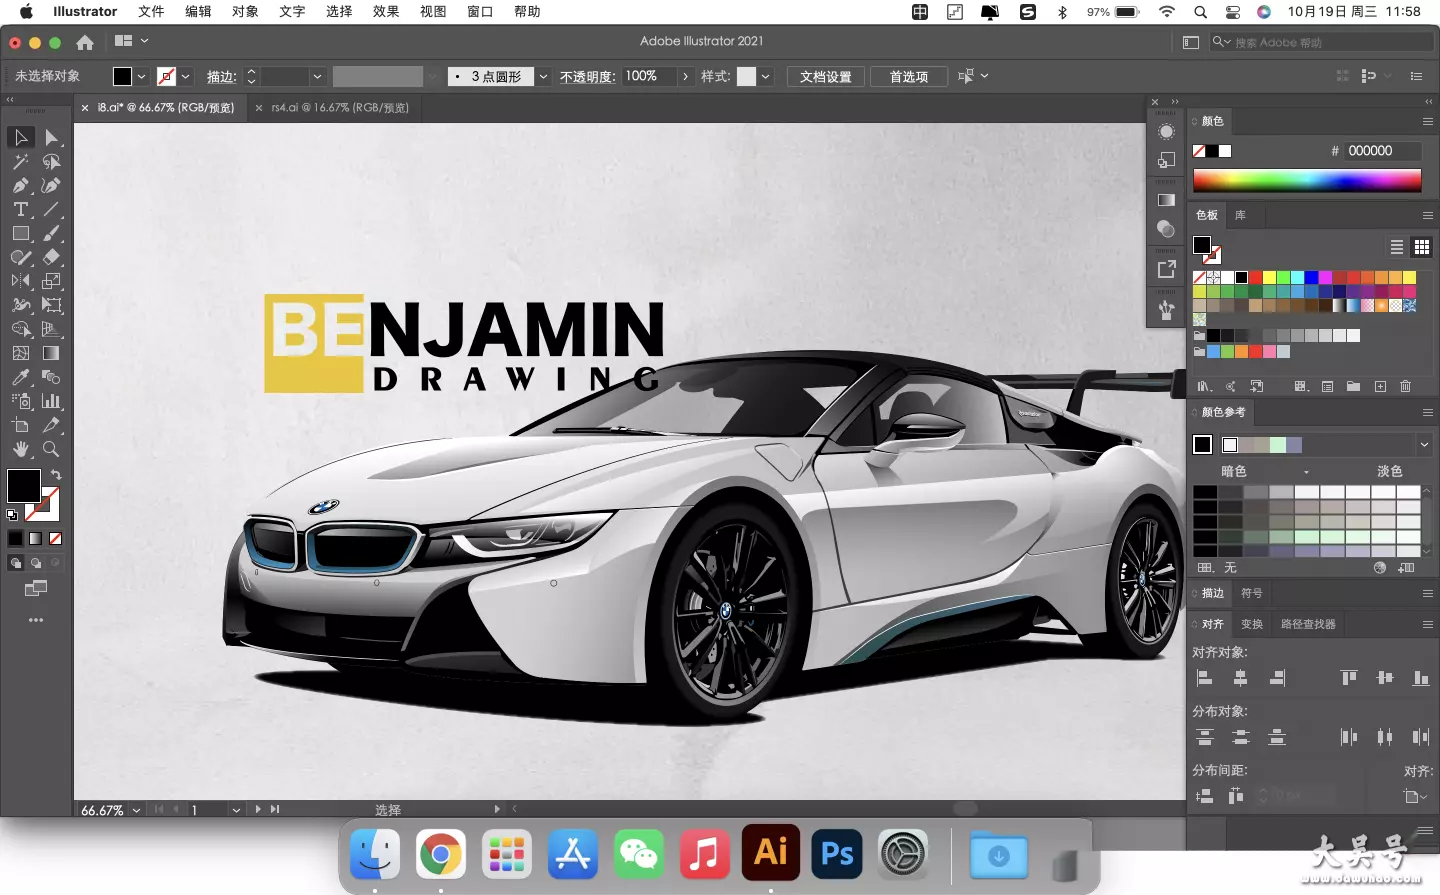
Task: Choose the Rectangle tool
Action: (x=21, y=233)
